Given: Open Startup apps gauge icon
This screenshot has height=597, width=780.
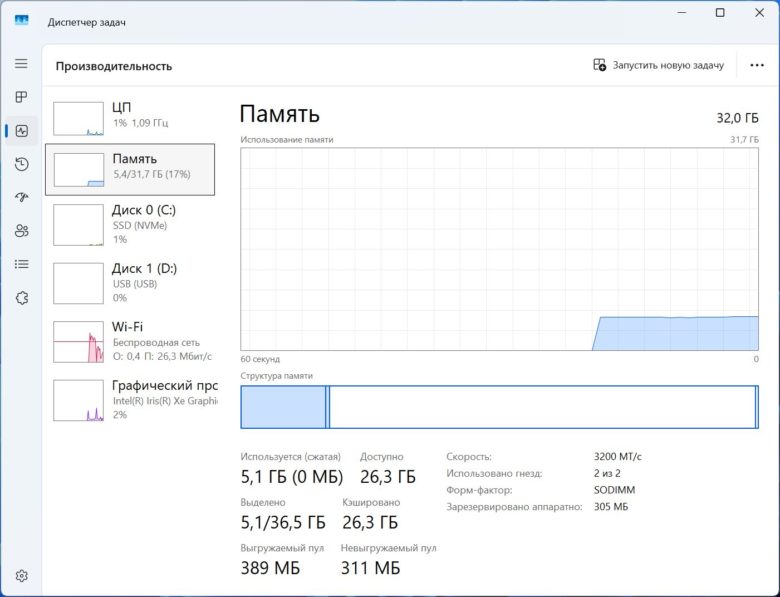Looking at the screenshot, I should tap(21, 198).
